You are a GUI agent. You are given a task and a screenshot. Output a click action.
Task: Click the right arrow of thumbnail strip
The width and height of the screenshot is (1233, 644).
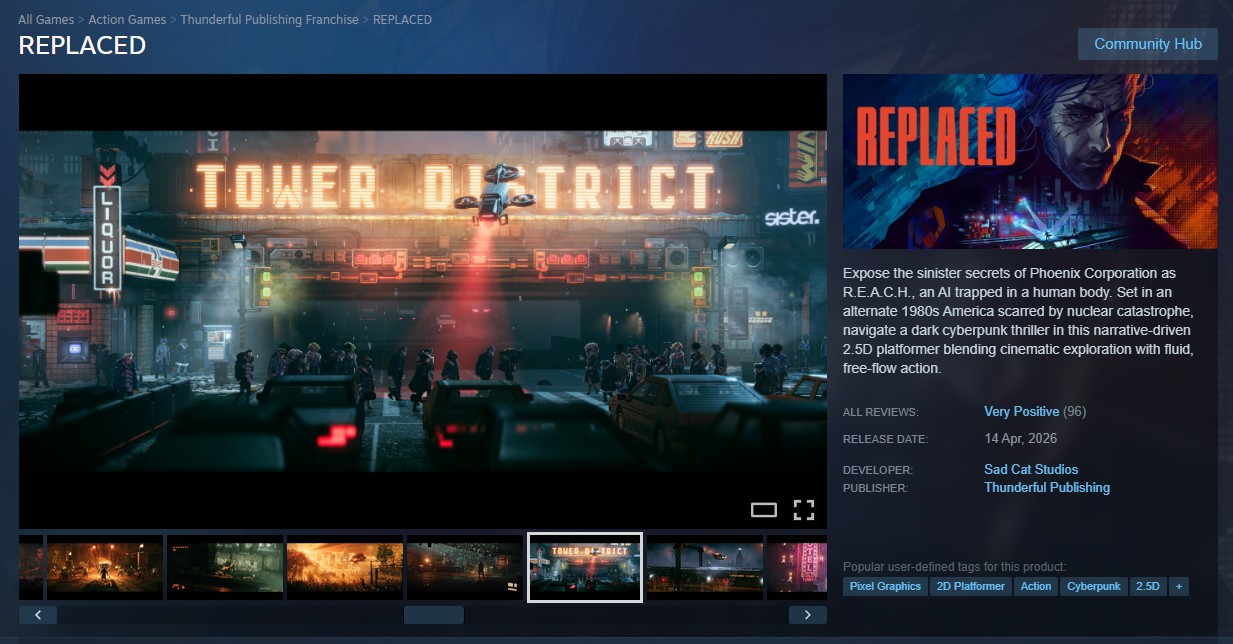(807, 615)
